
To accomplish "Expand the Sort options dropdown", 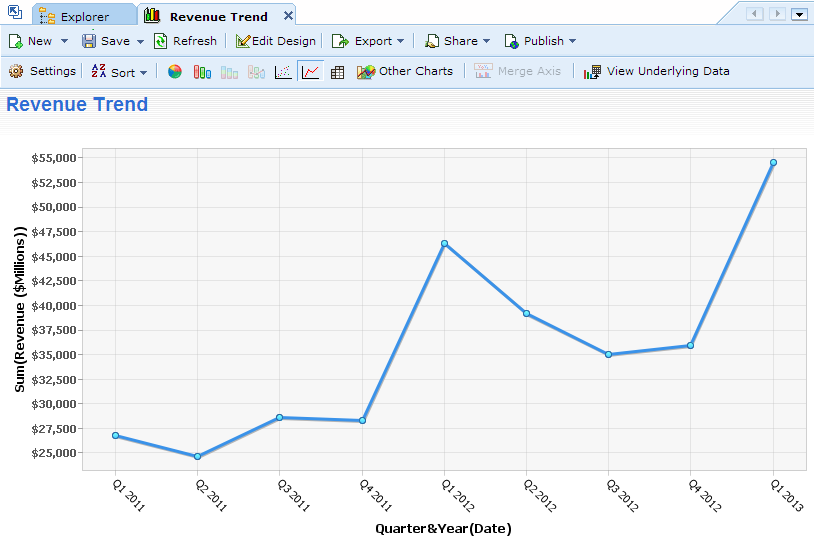I will [143, 72].
